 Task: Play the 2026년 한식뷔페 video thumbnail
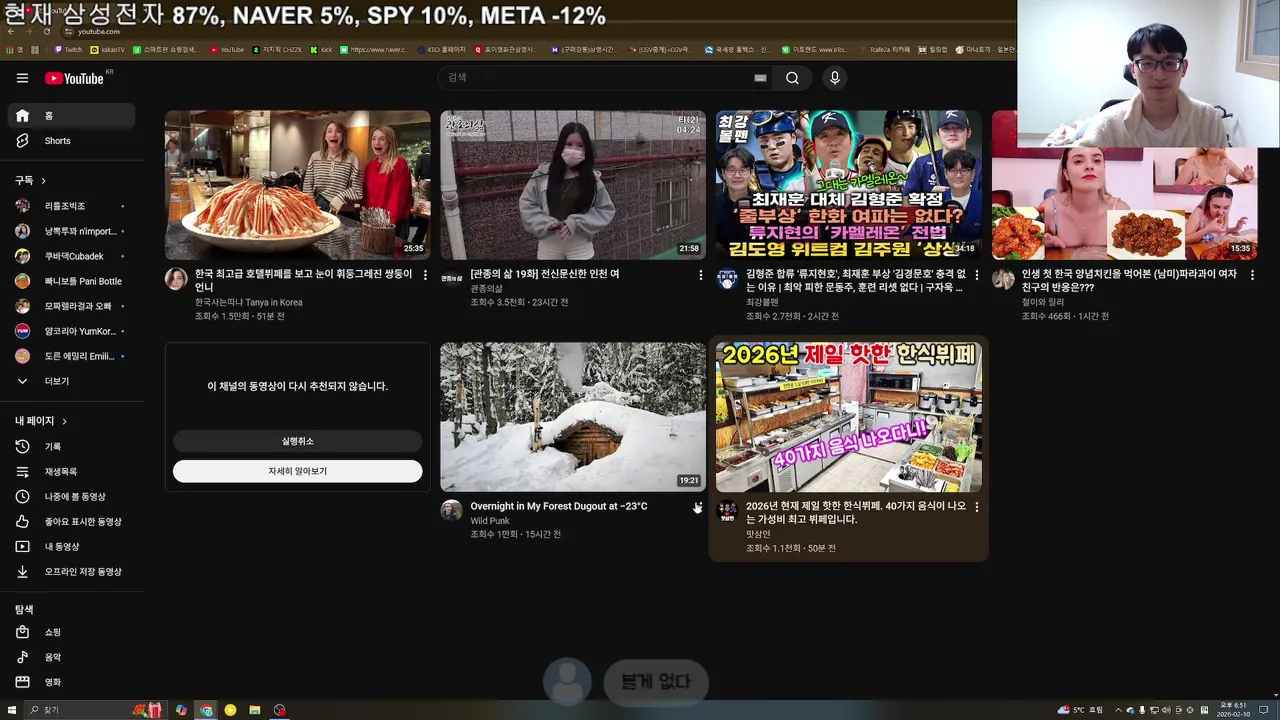pos(849,417)
